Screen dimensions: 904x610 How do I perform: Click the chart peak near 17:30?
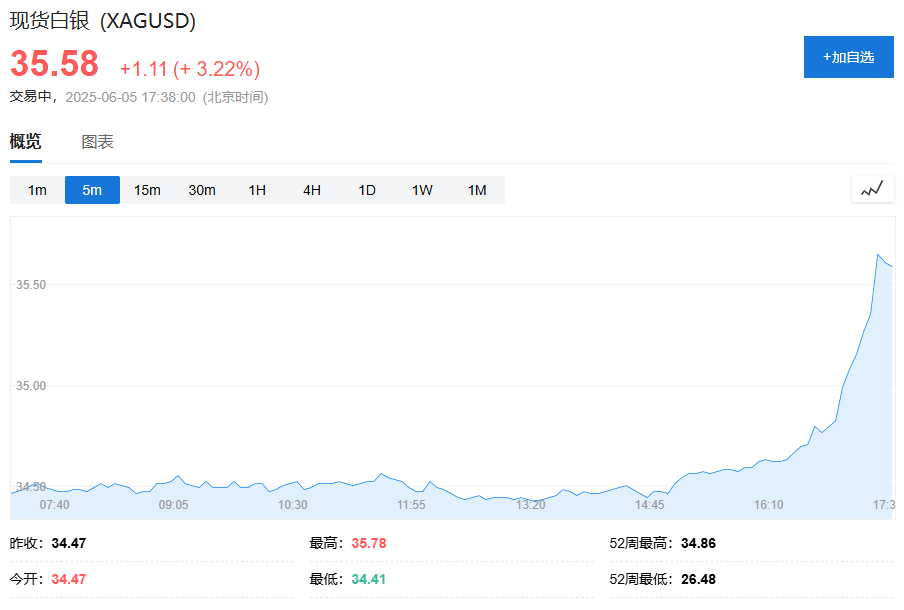click(878, 254)
